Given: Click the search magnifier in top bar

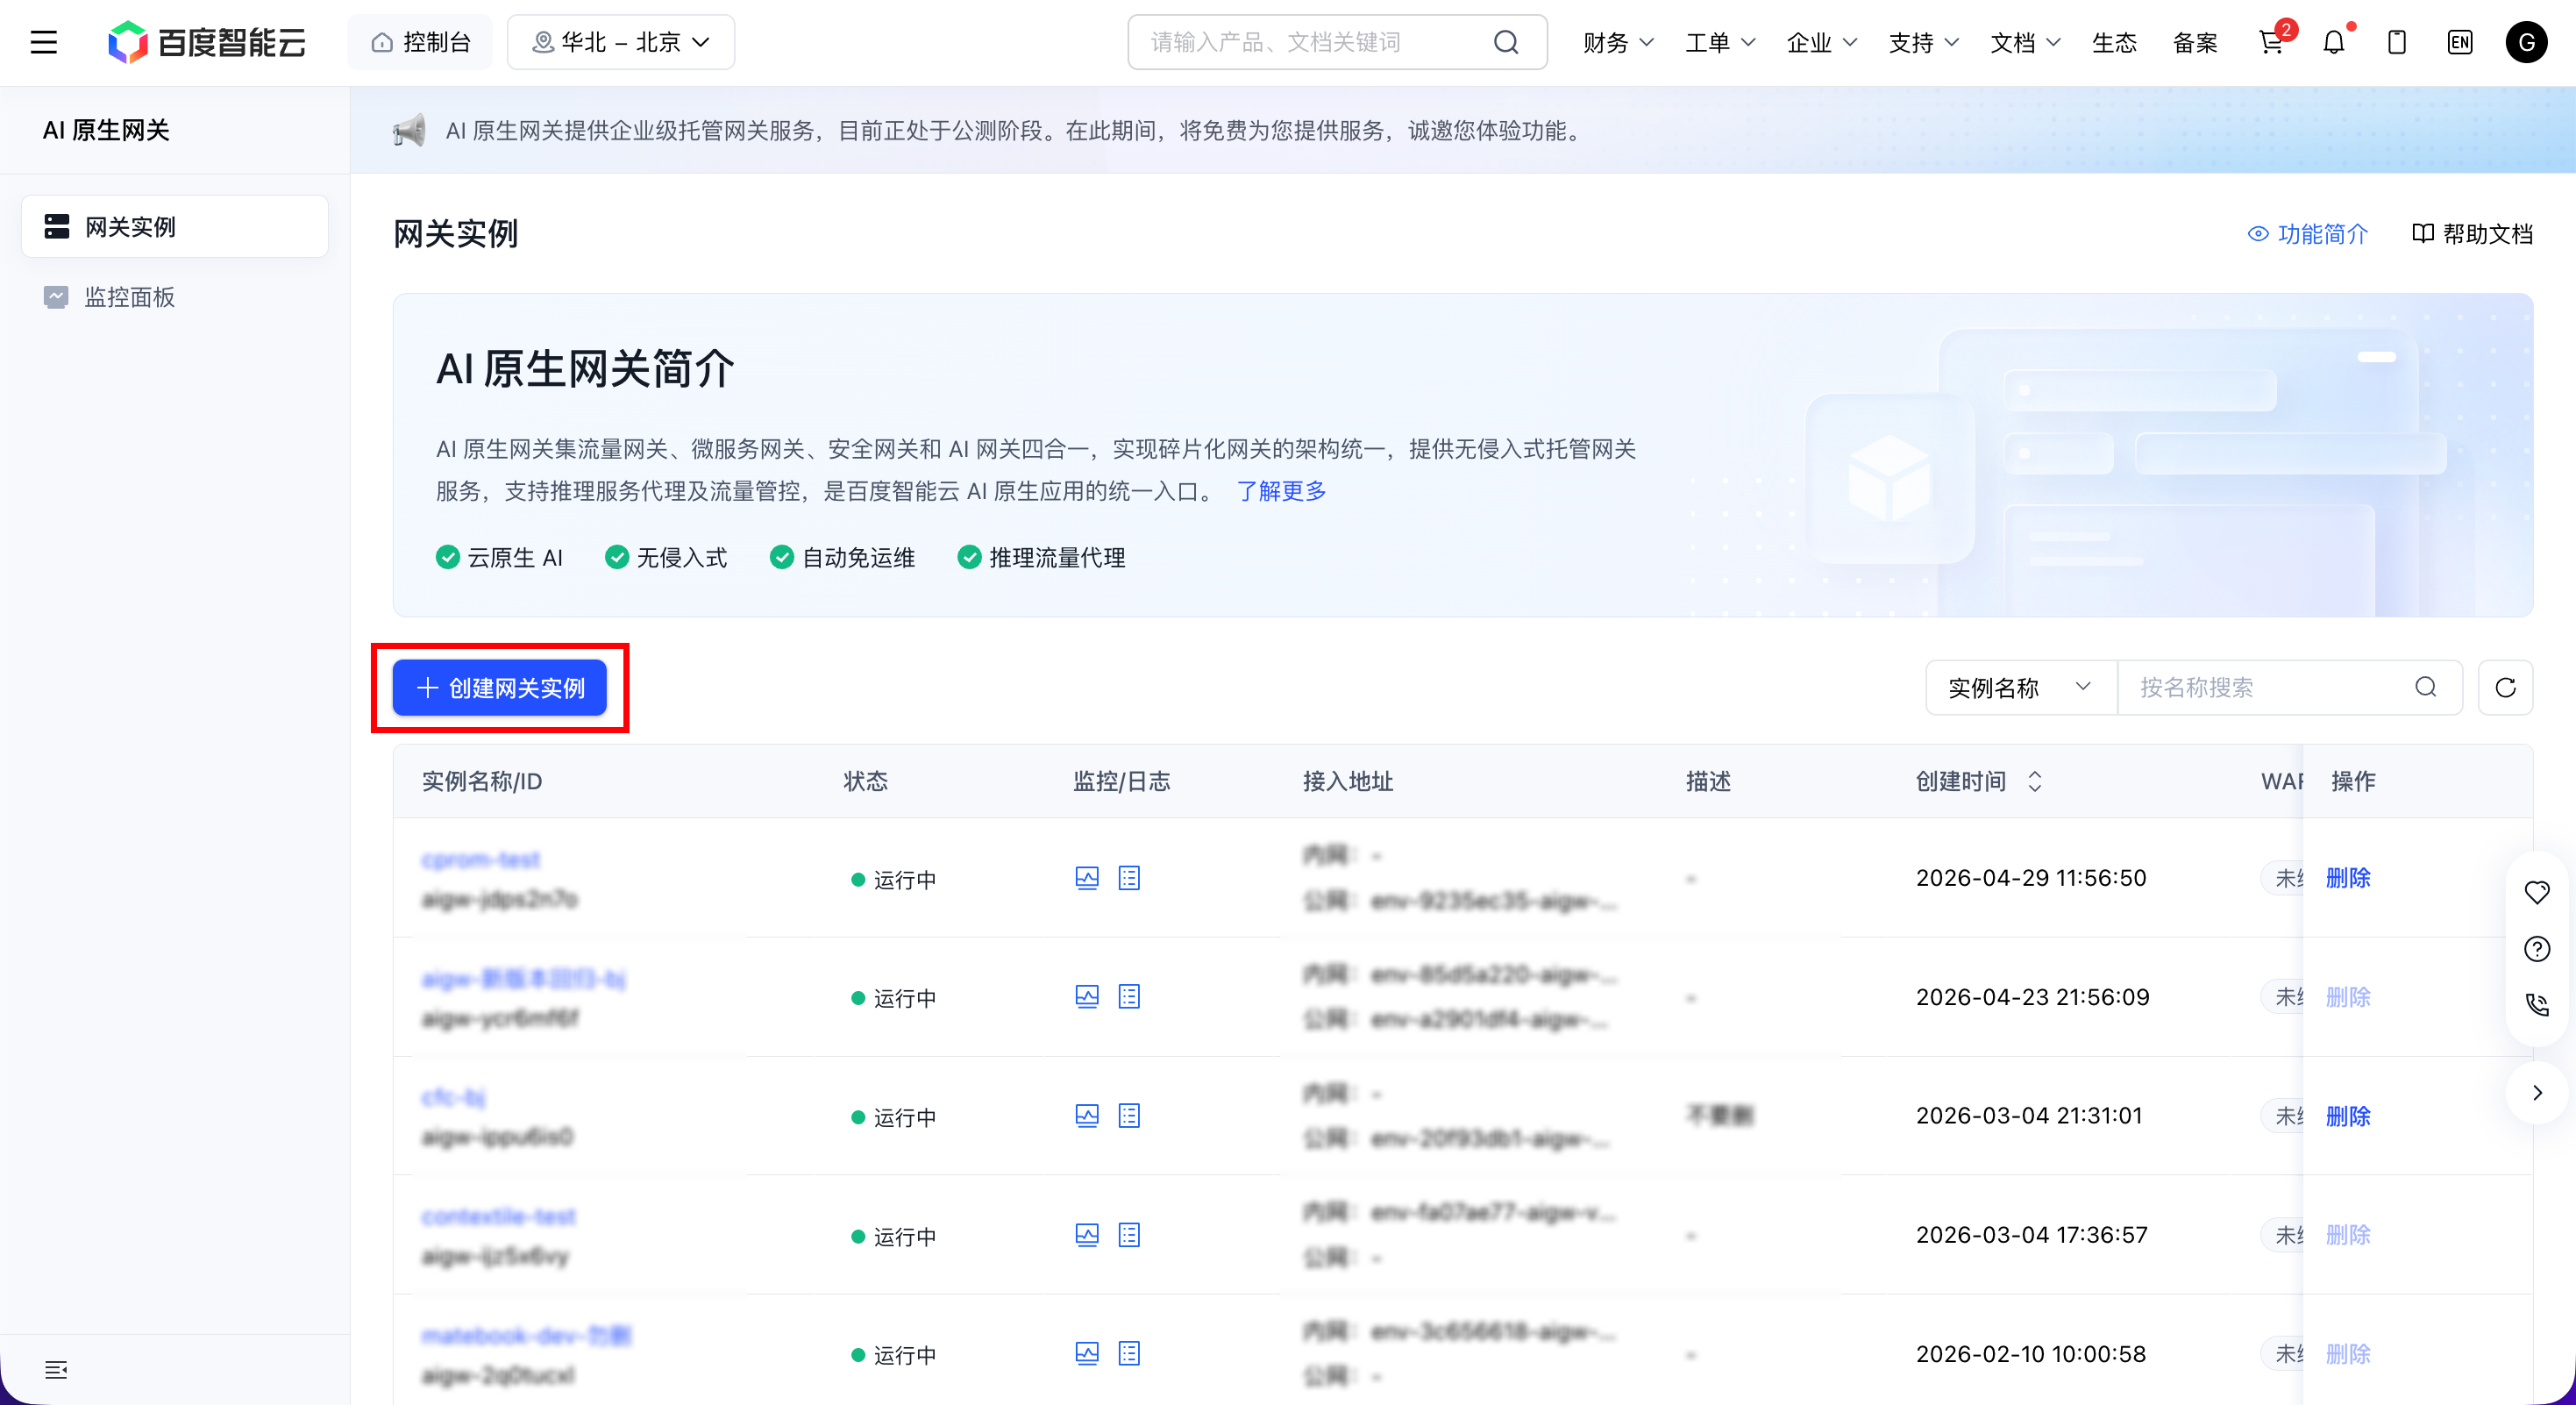Looking at the screenshot, I should (x=1506, y=42).
